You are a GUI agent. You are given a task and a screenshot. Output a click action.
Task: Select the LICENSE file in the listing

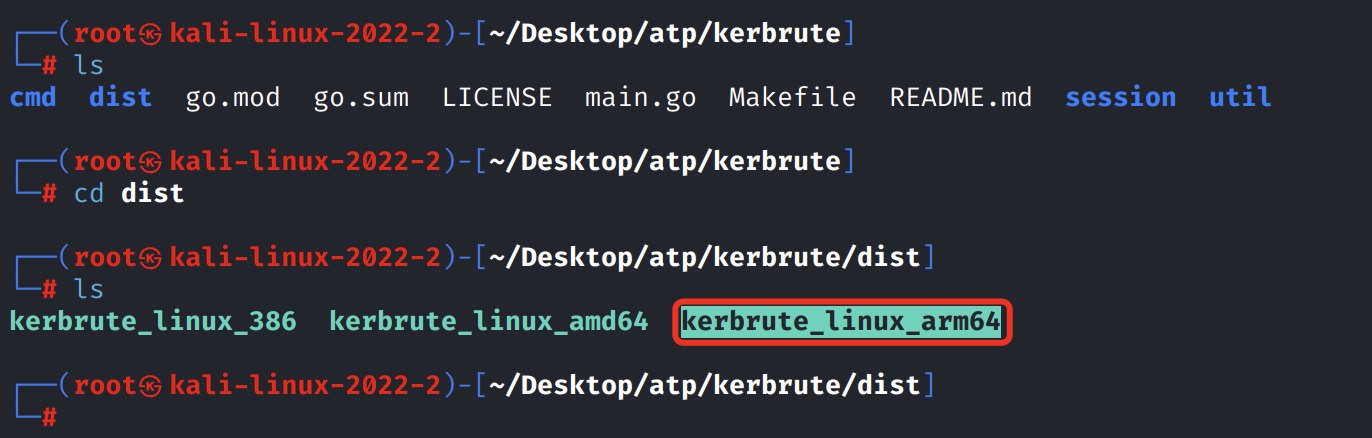pos(497,97)
